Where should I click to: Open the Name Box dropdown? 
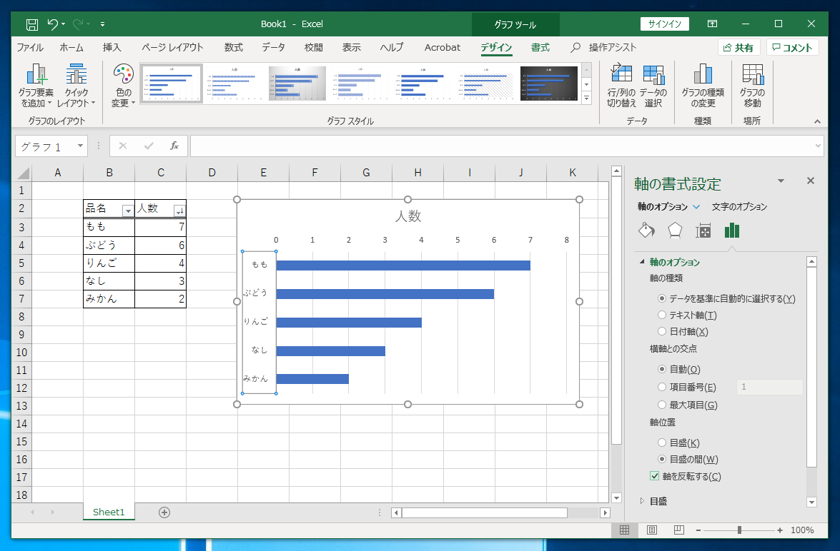(x=80, y=146)
